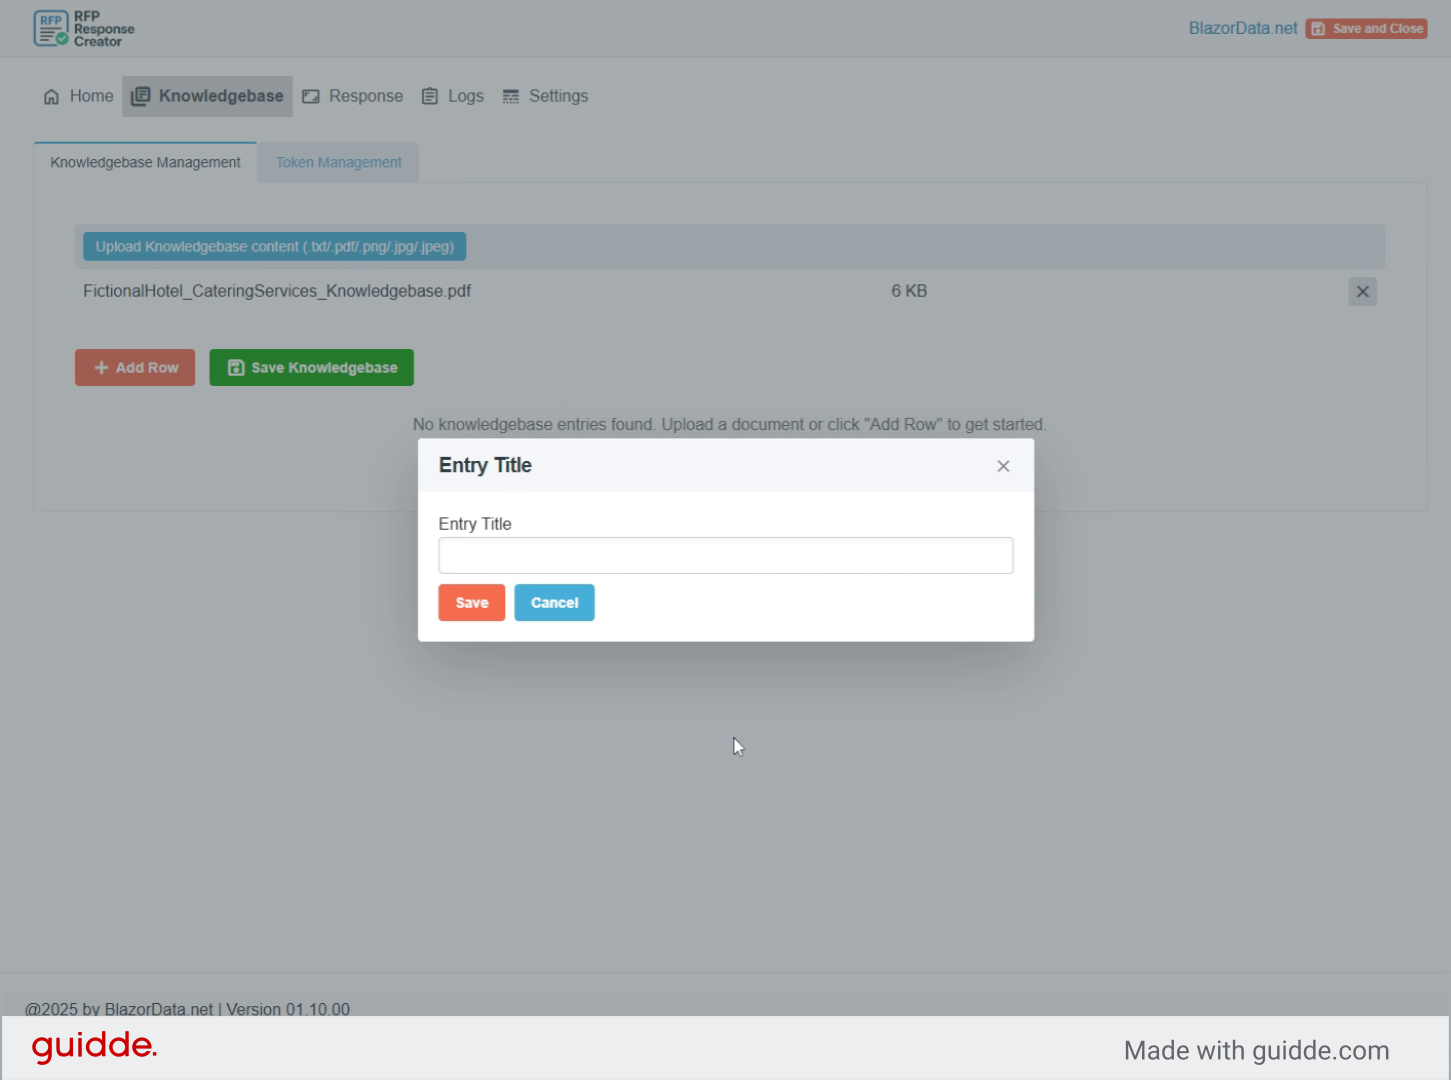
Task: Click inside the Entry Title text field
Action: pyautogui.click(x=726, y=555)
